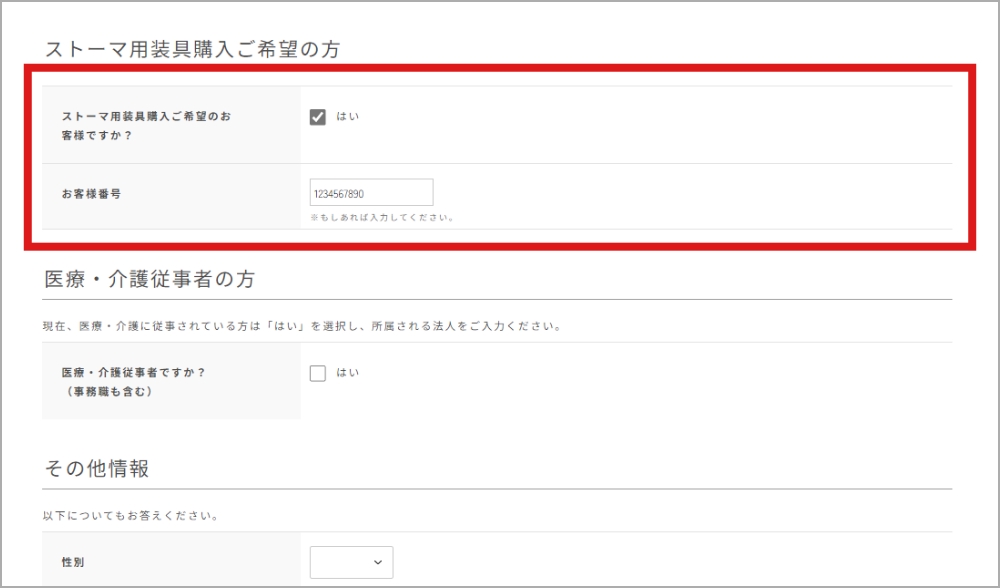
Task: Open the 性別 dropdown
Action: (x=351, y=562)
